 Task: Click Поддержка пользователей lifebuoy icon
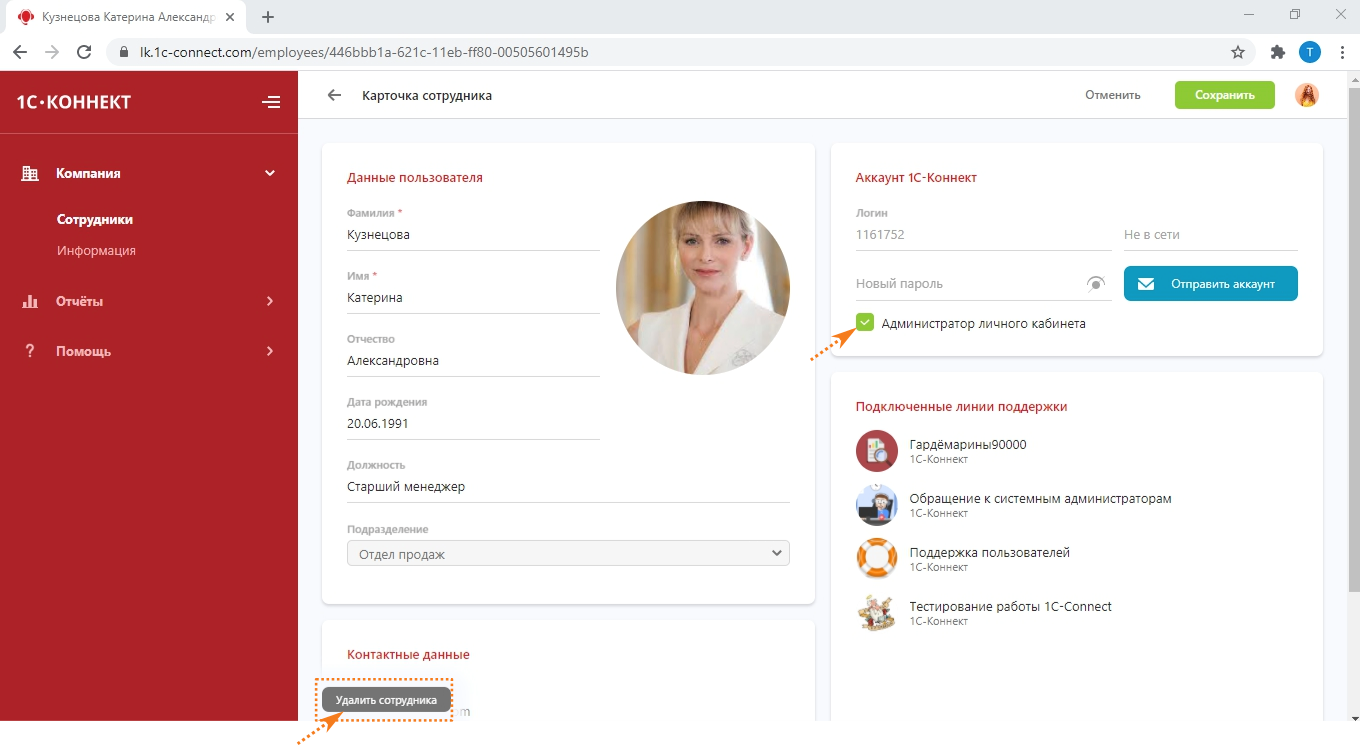pyautogui.click(x=876, y=558)
